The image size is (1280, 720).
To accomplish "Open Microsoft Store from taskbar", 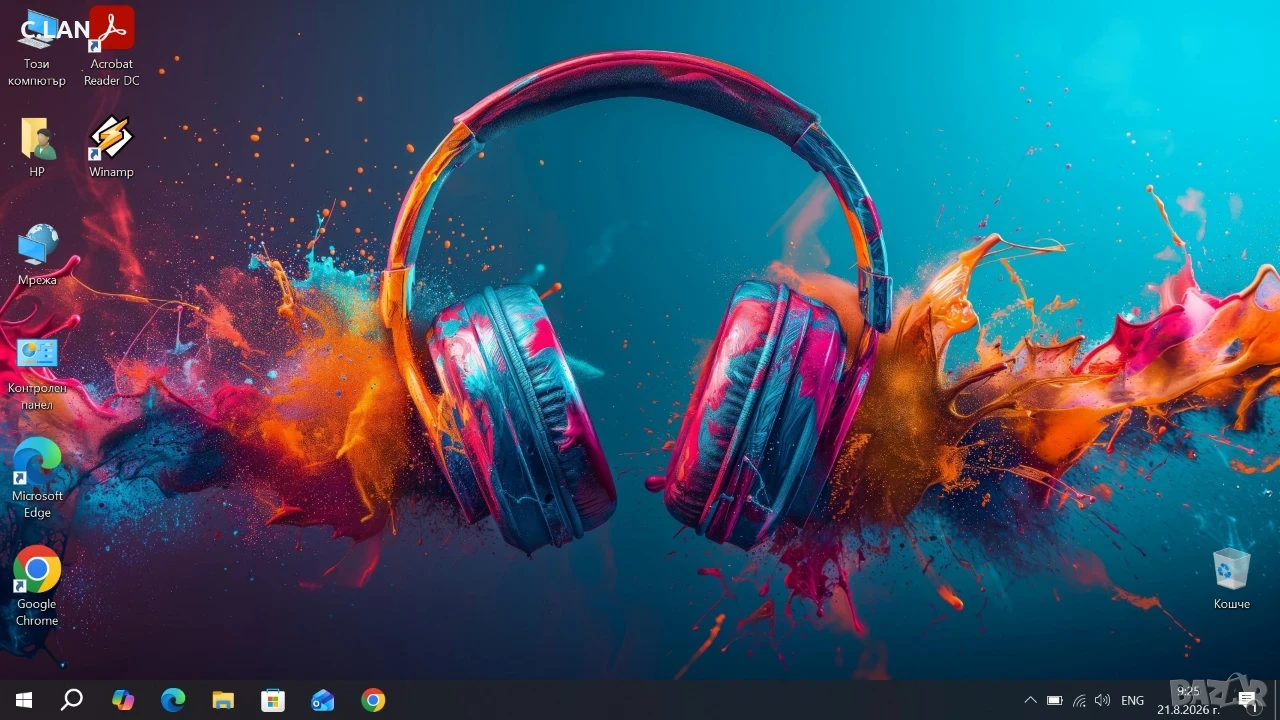I will (273, 700).
